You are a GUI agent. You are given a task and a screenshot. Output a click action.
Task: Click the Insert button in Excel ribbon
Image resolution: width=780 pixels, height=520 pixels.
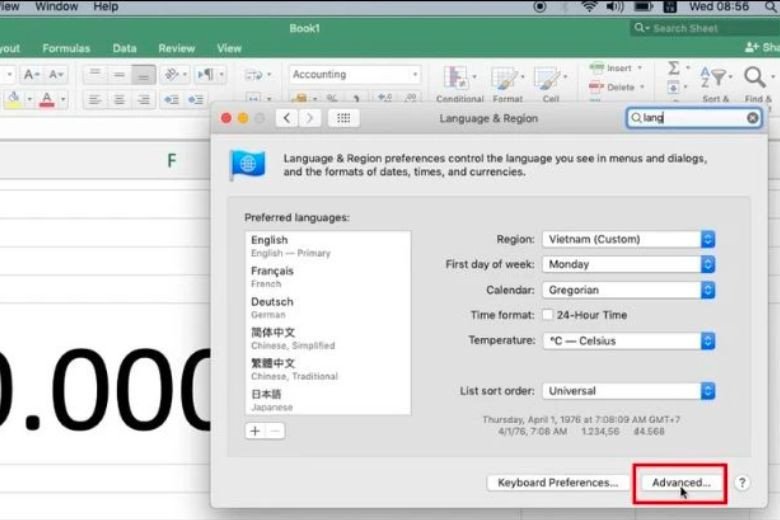pos(611,68)
